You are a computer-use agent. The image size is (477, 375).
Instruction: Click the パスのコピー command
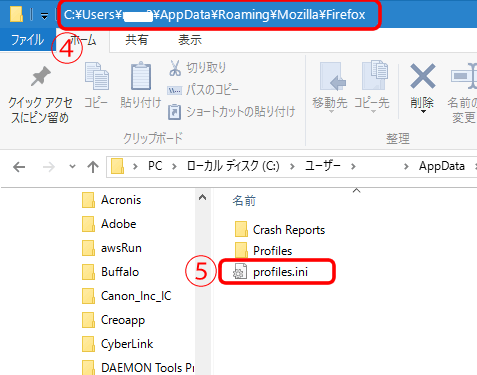point(203,90)
